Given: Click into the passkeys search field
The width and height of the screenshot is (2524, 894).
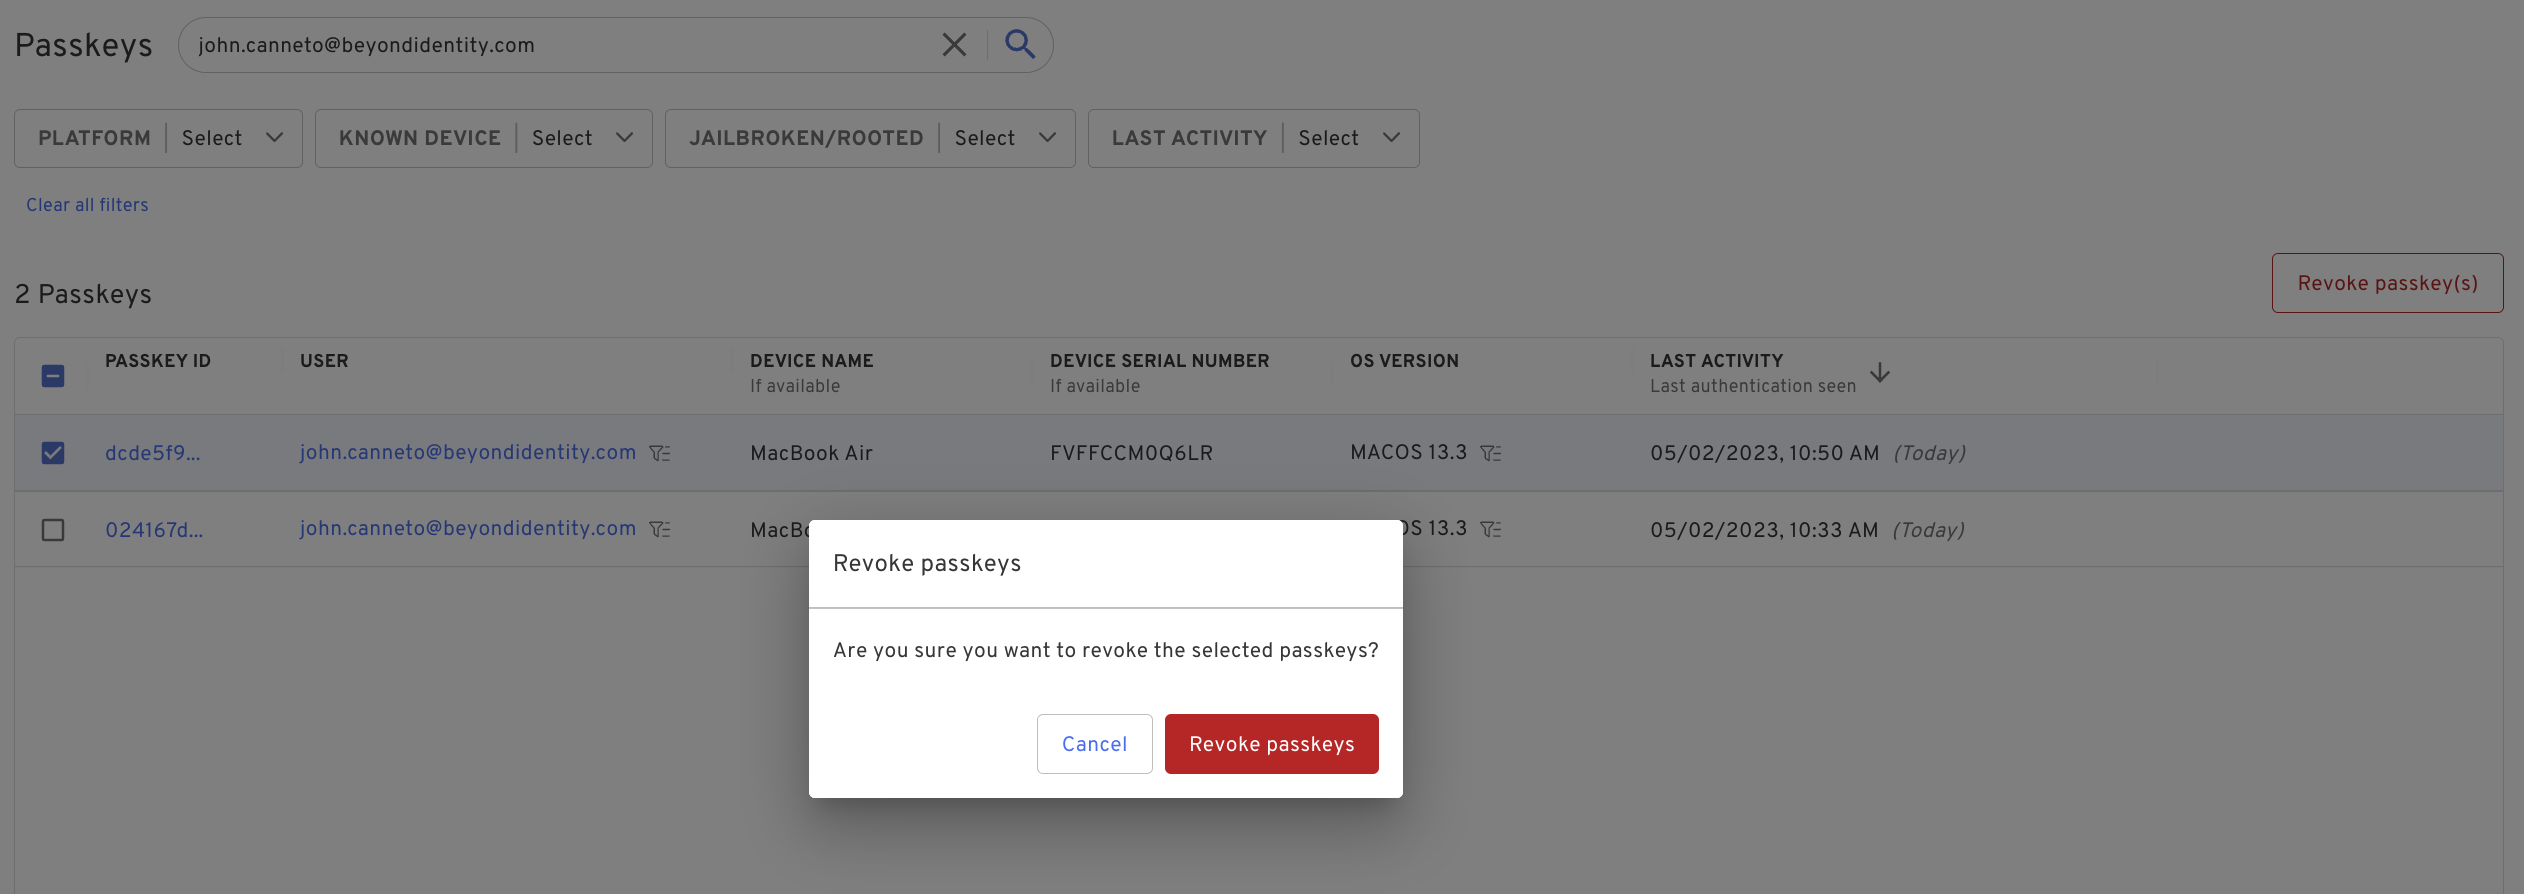Looking at the screenshot, I should (x=560, y=45).
